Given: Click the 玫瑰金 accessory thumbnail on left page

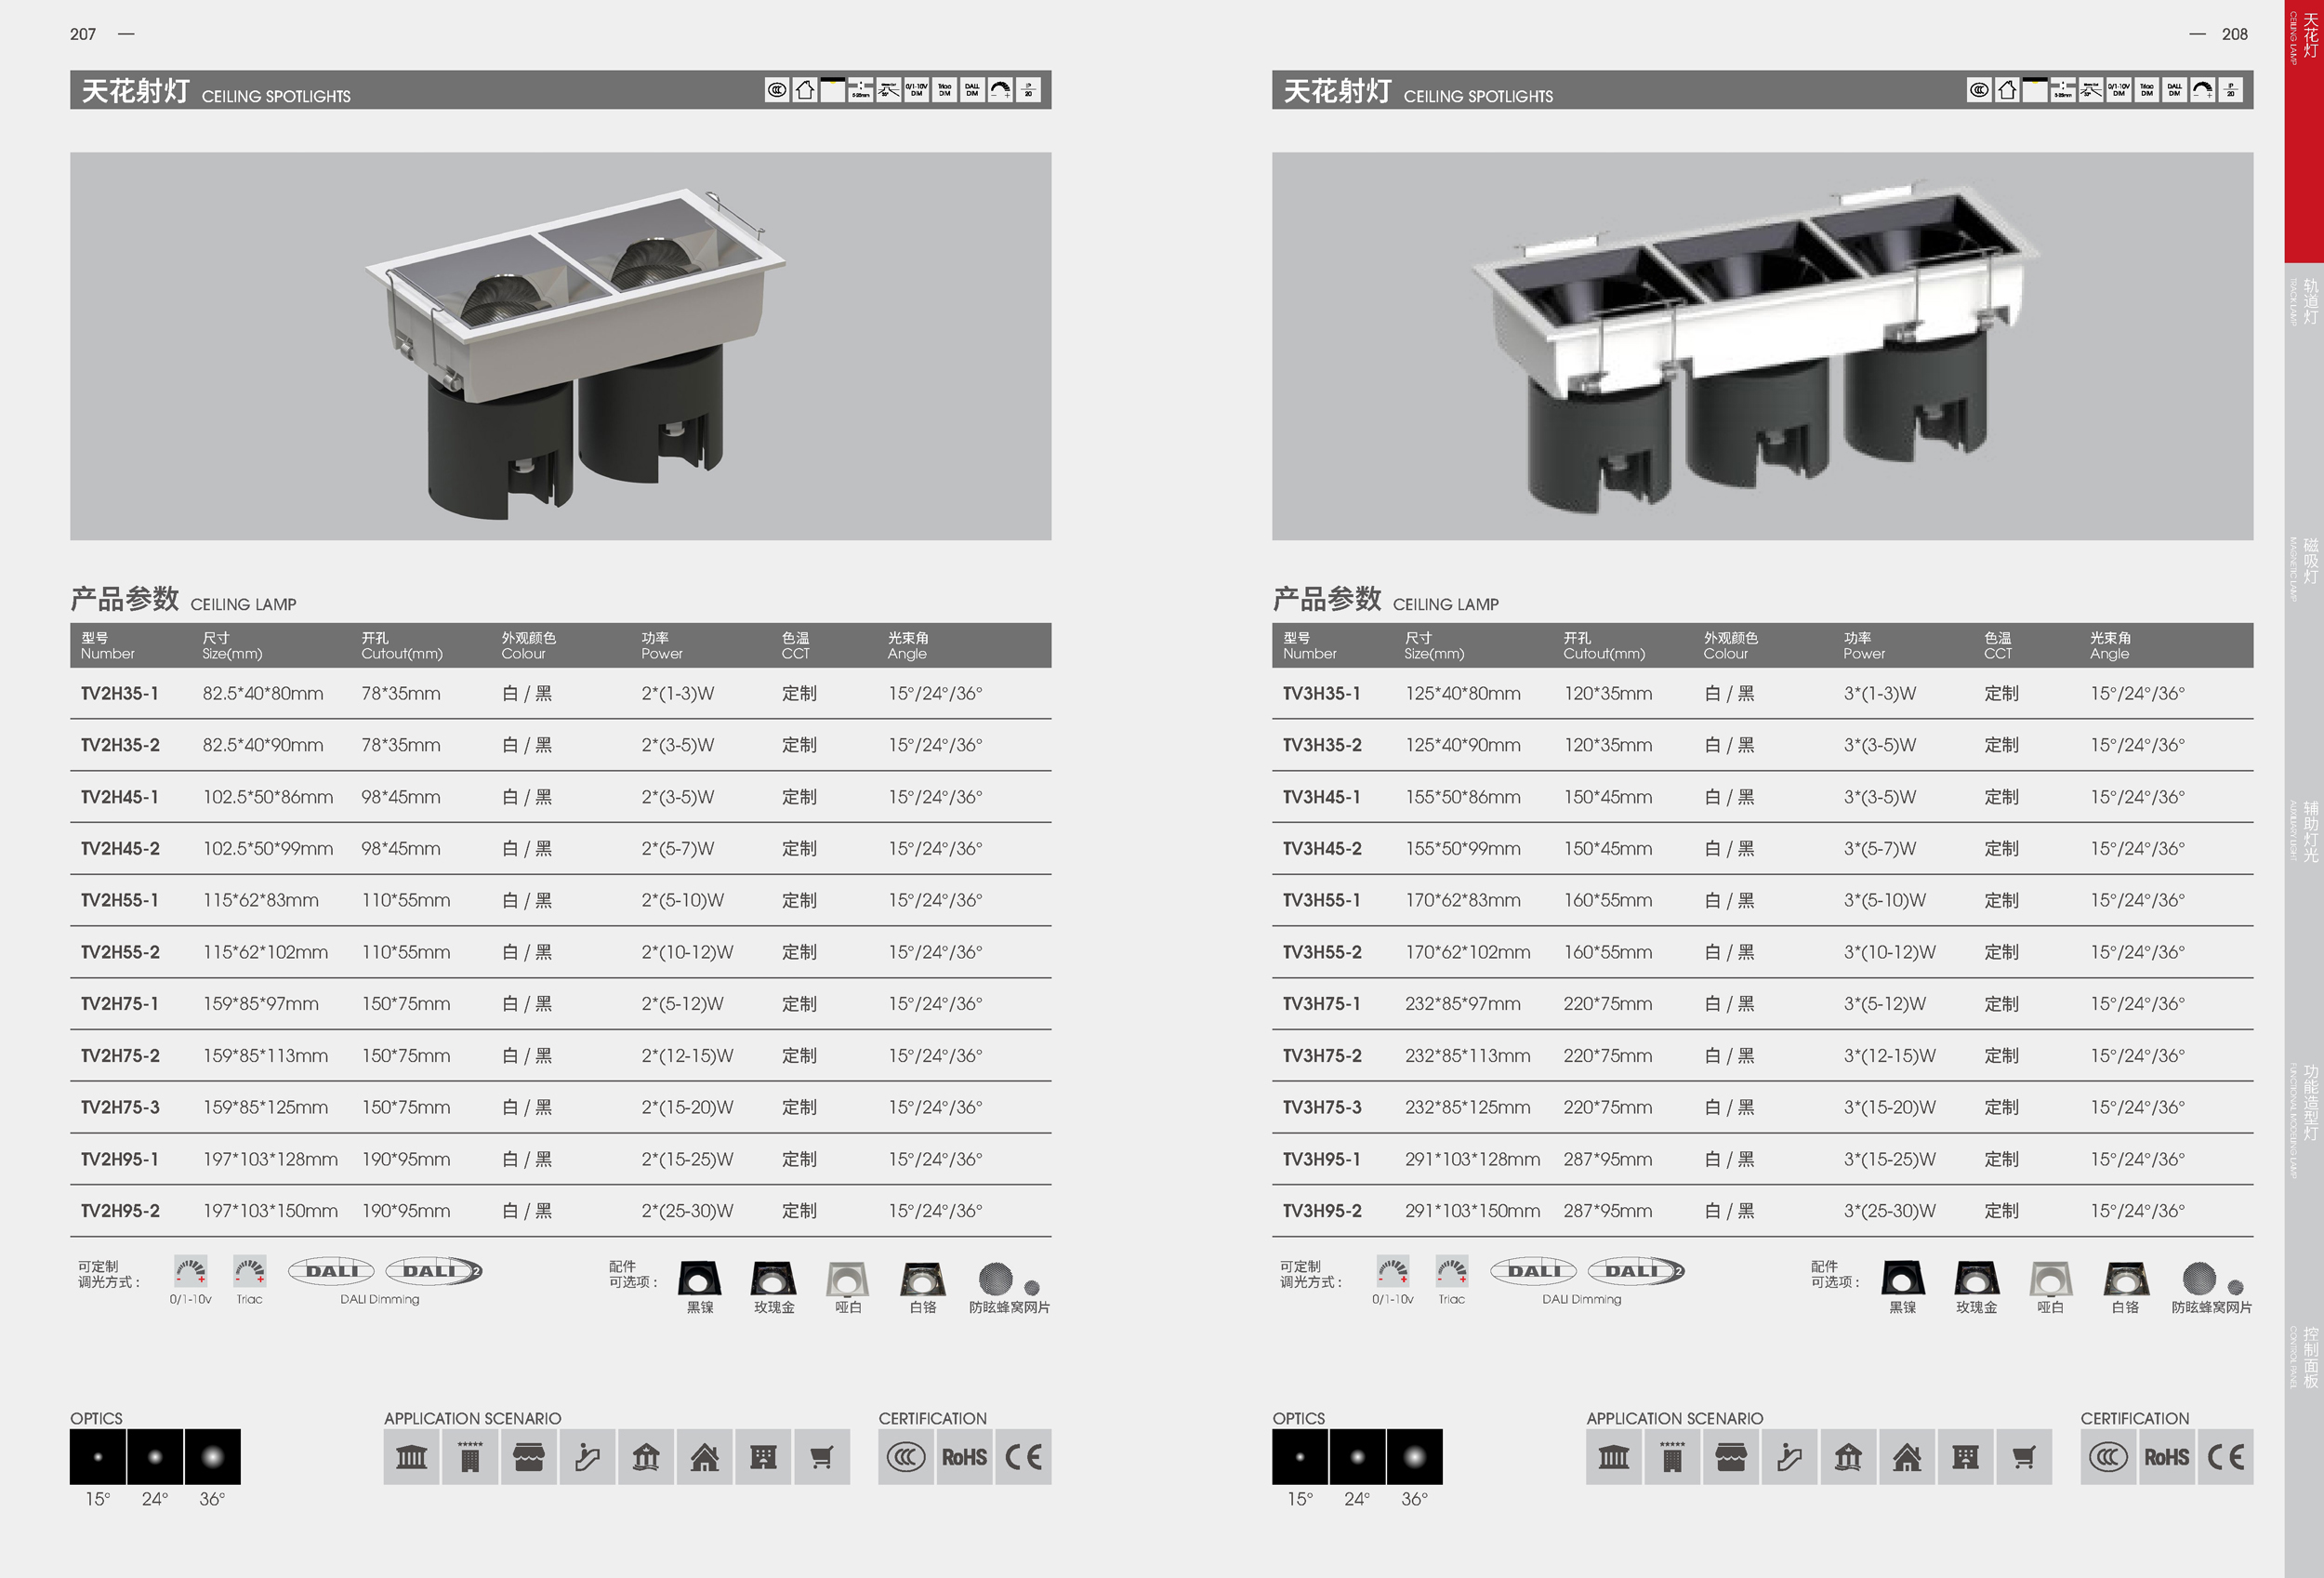Looking at the screenshot, I should [773, 1279].
